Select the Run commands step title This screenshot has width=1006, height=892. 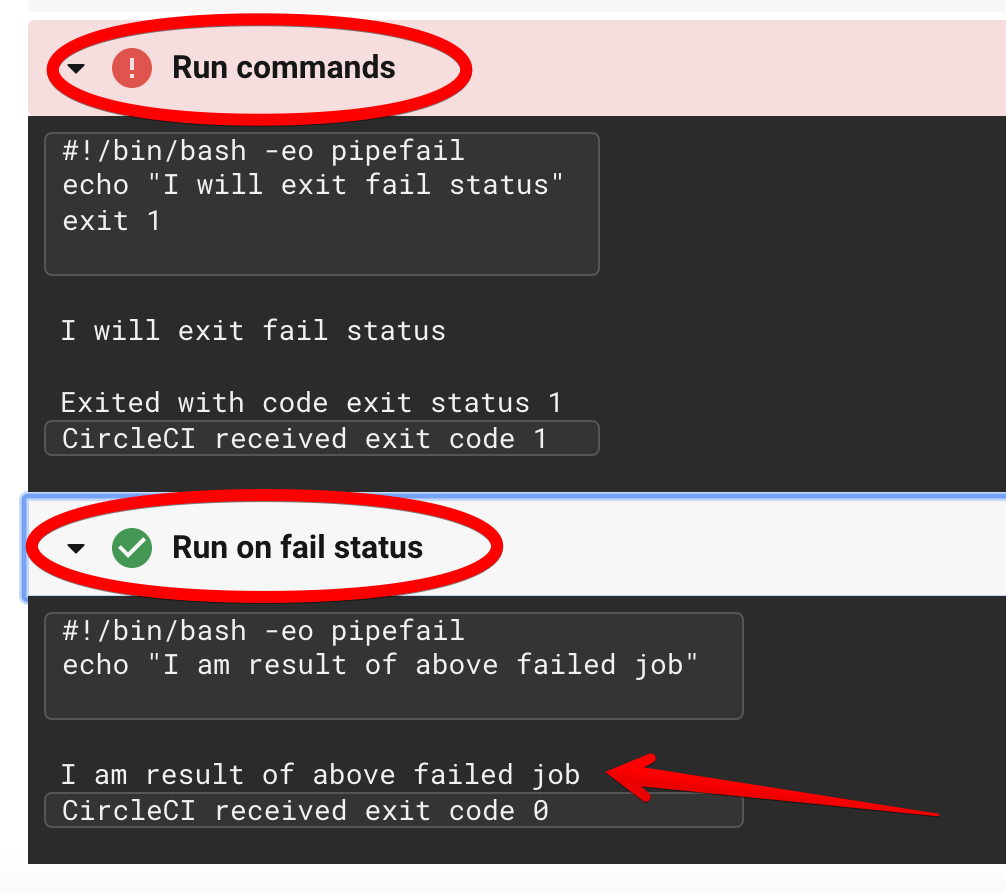pos(284,68)
